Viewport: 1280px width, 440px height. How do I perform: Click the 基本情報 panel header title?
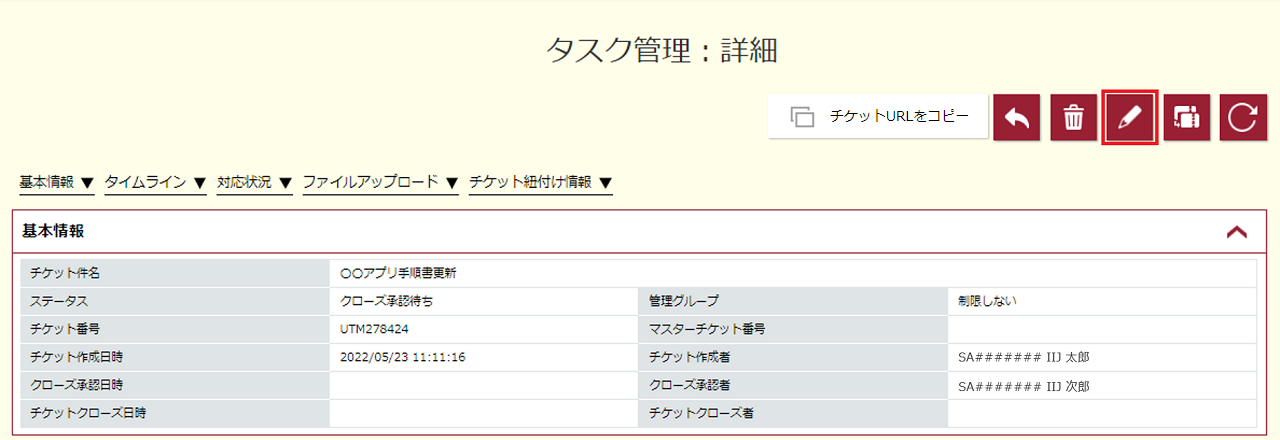coord(53,231)
